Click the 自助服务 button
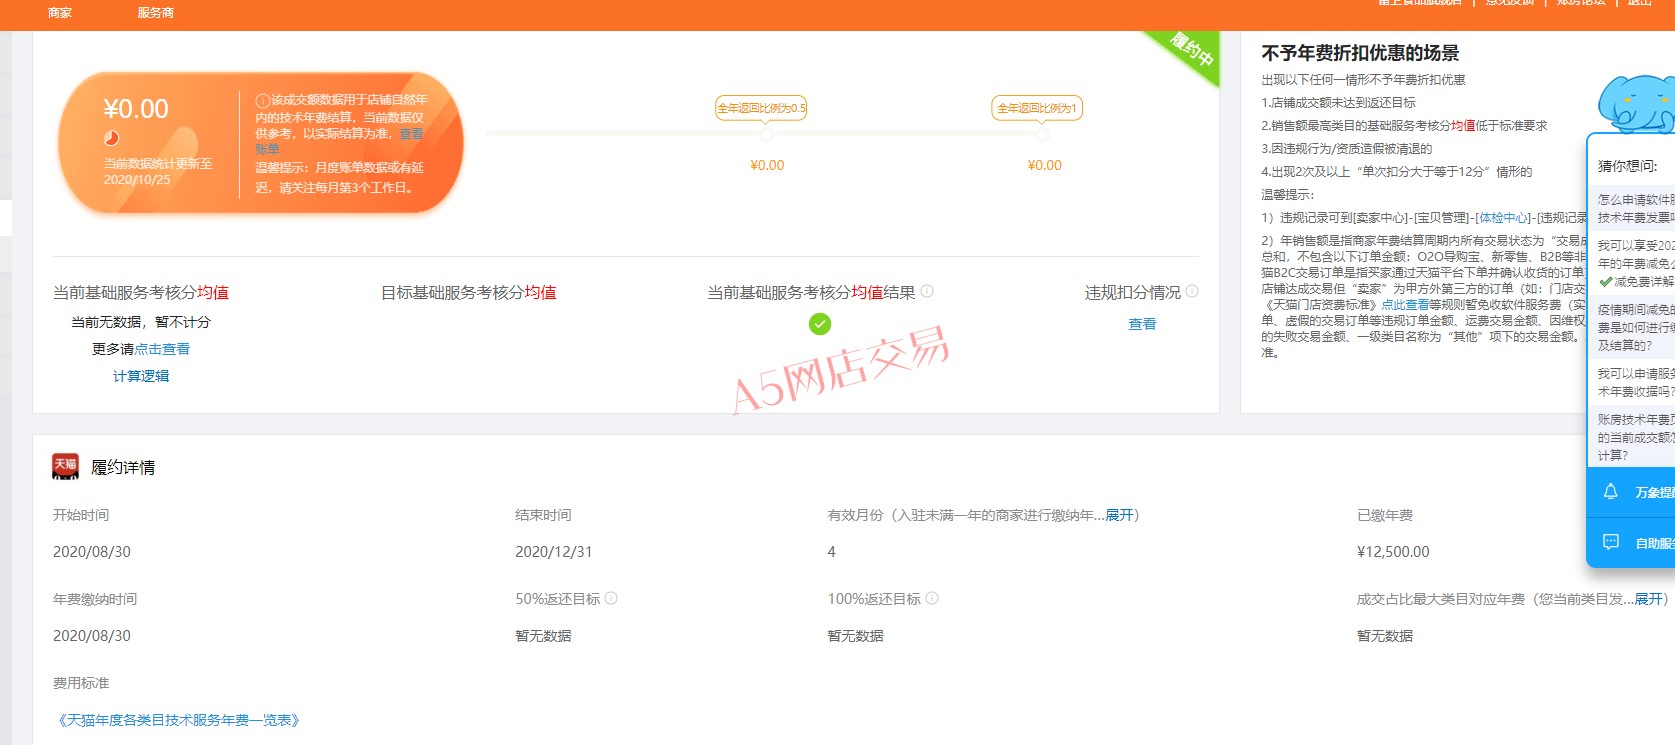The height and width of the screenshot is (745, 1675). tap(1631, 543)
